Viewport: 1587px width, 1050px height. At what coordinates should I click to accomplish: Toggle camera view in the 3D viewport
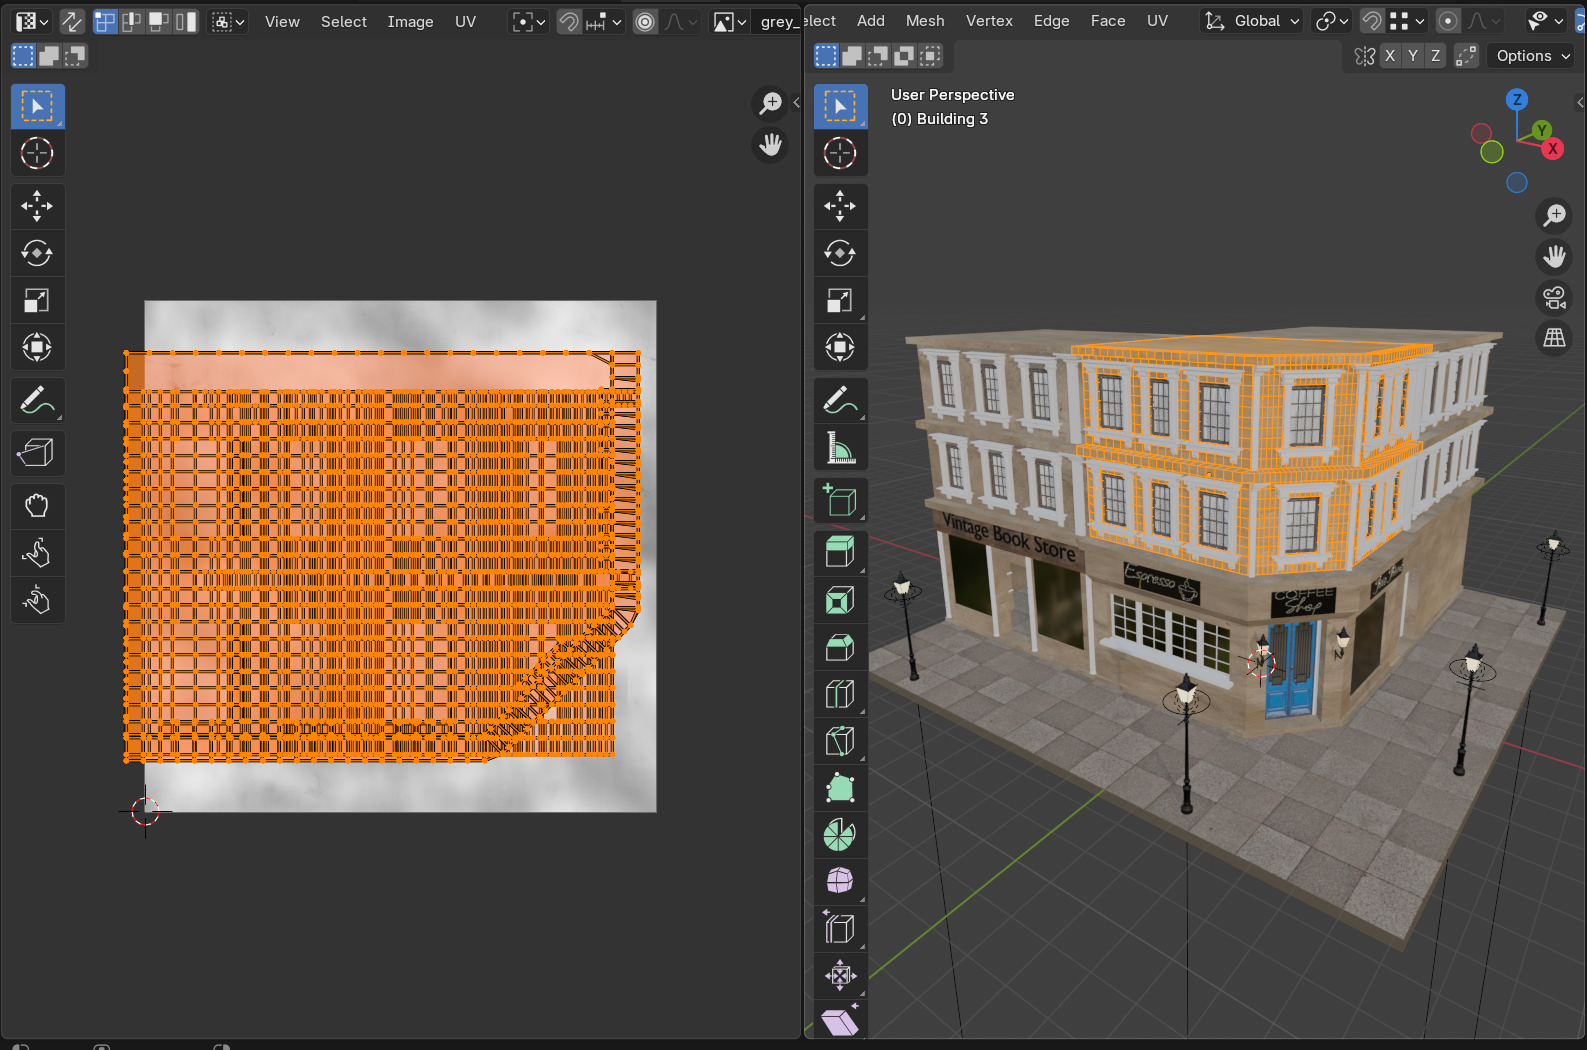coord(1554,297)
